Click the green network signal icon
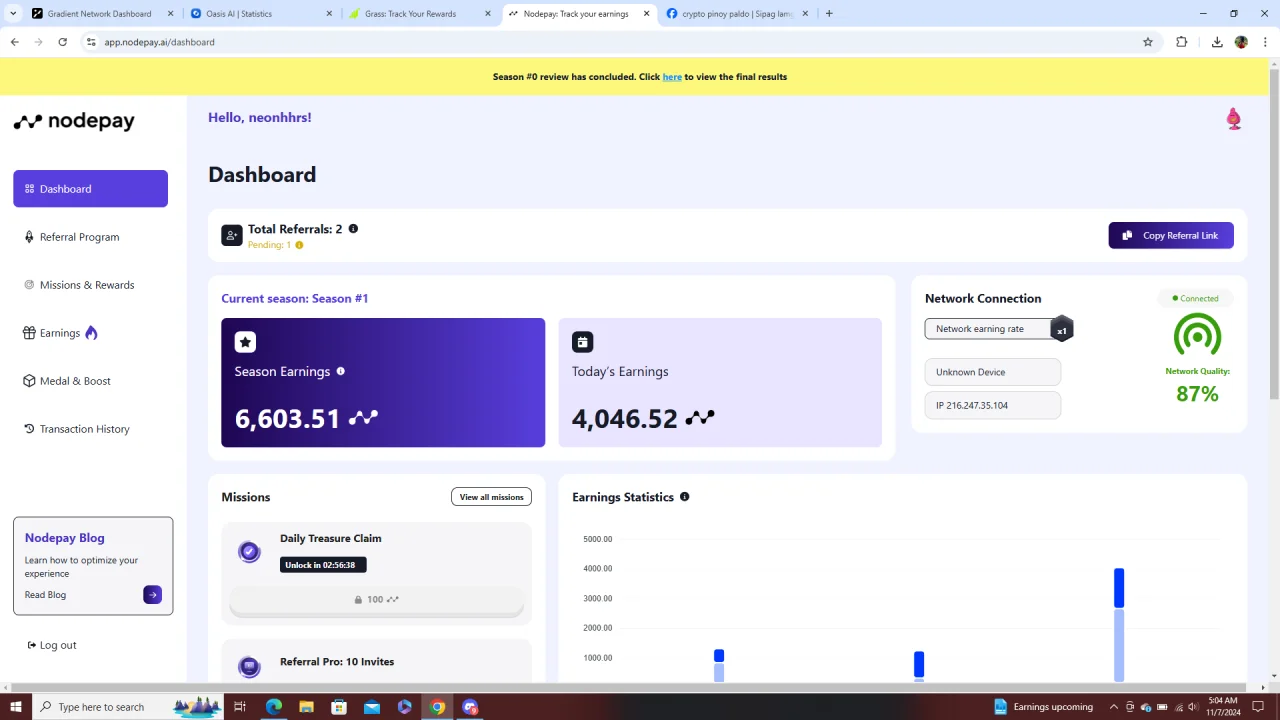This screenshot has height=720, width=1280. tap(1197, 335)
